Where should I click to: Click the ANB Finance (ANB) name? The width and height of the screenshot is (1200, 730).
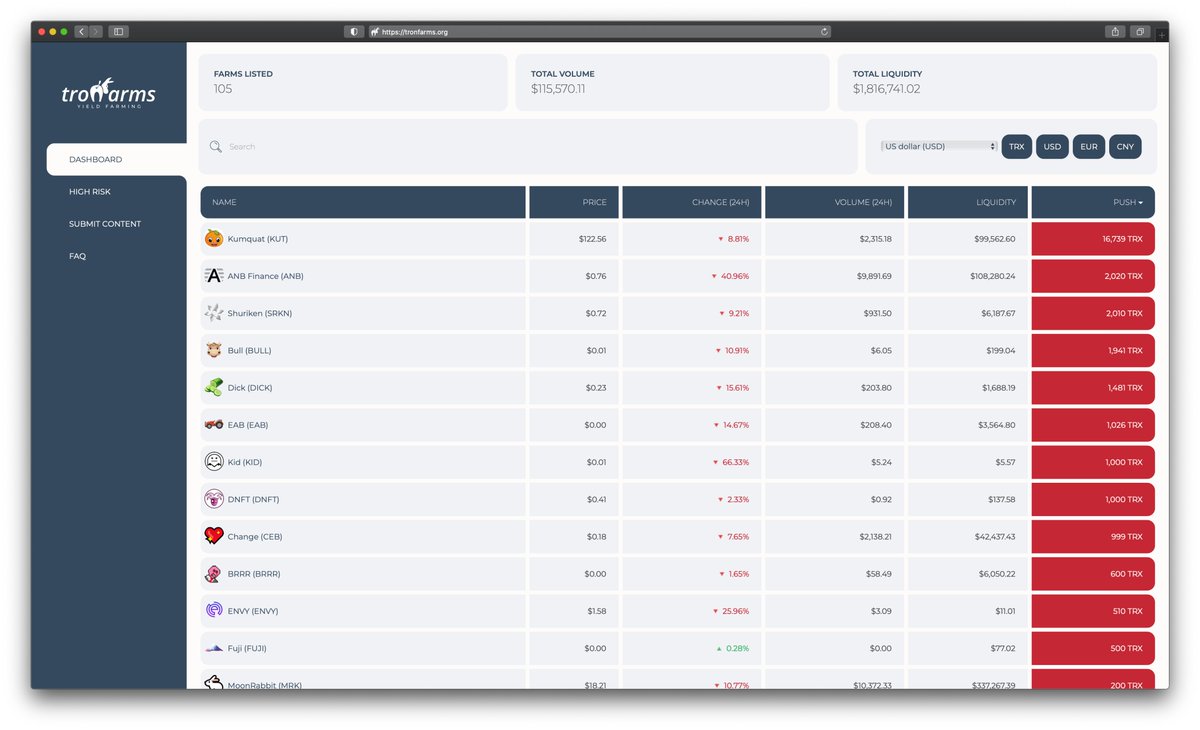tap(265, 276)
